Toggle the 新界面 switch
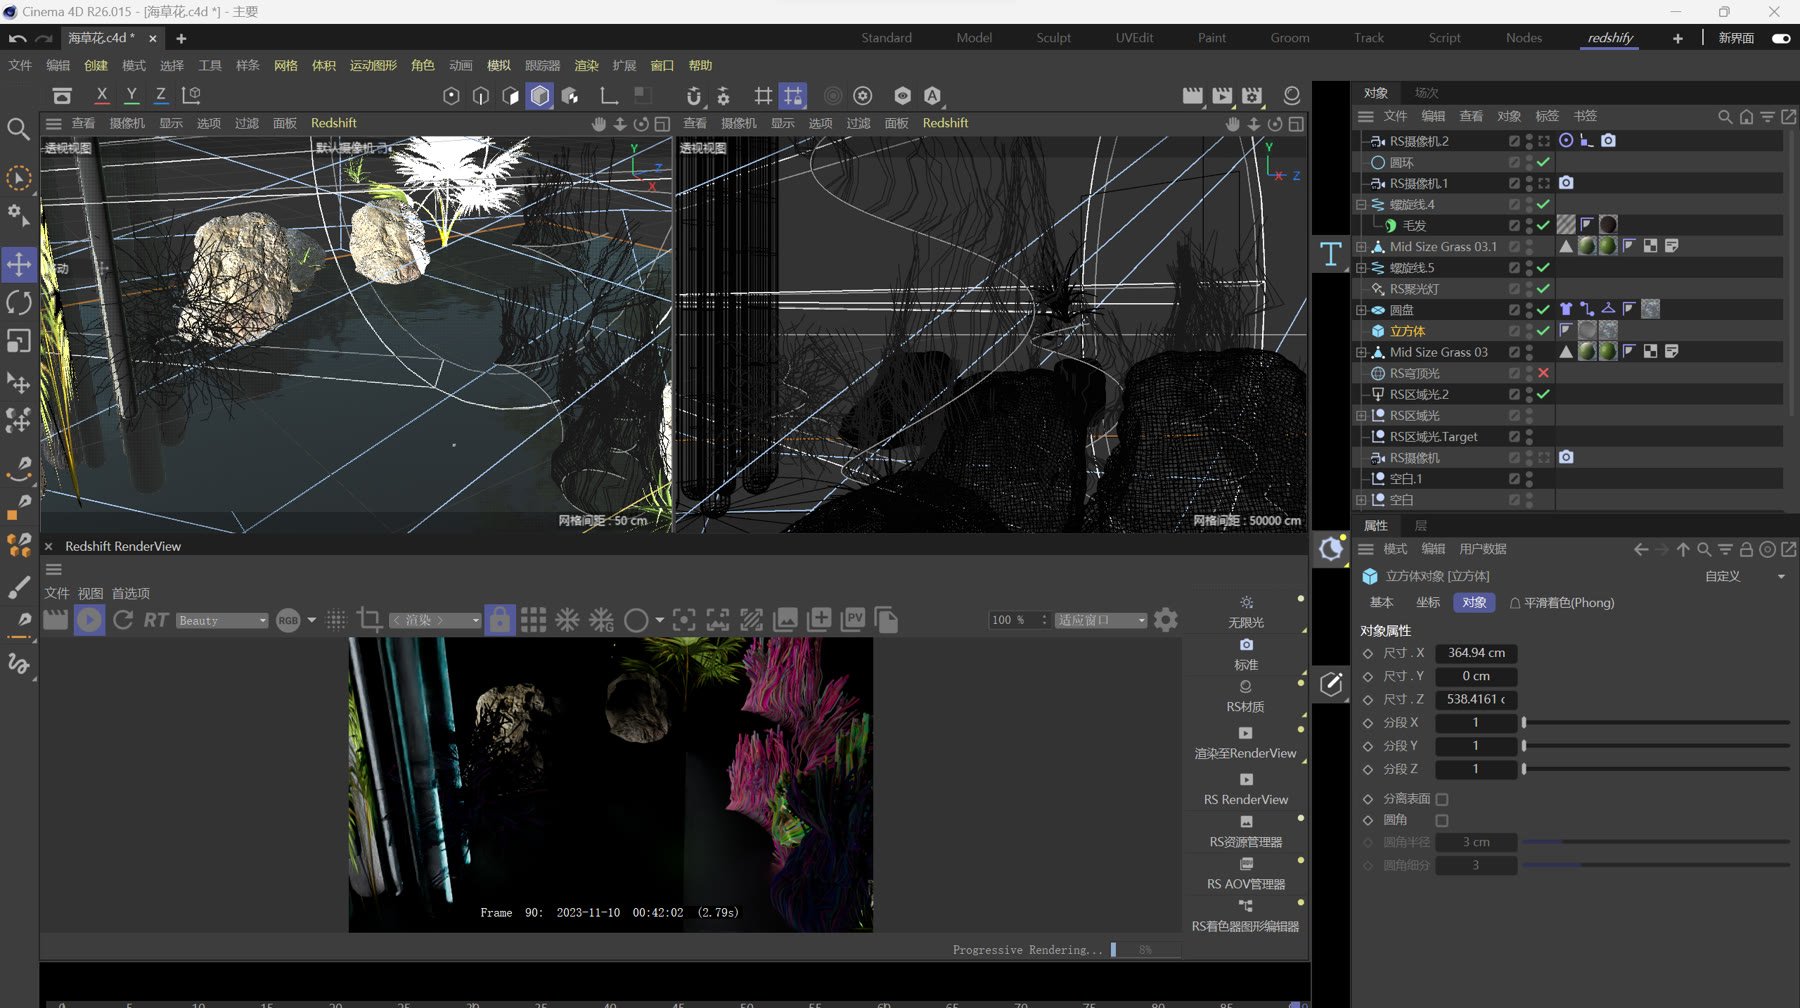This screenshot has width=1800, height=1008. 1781,38
